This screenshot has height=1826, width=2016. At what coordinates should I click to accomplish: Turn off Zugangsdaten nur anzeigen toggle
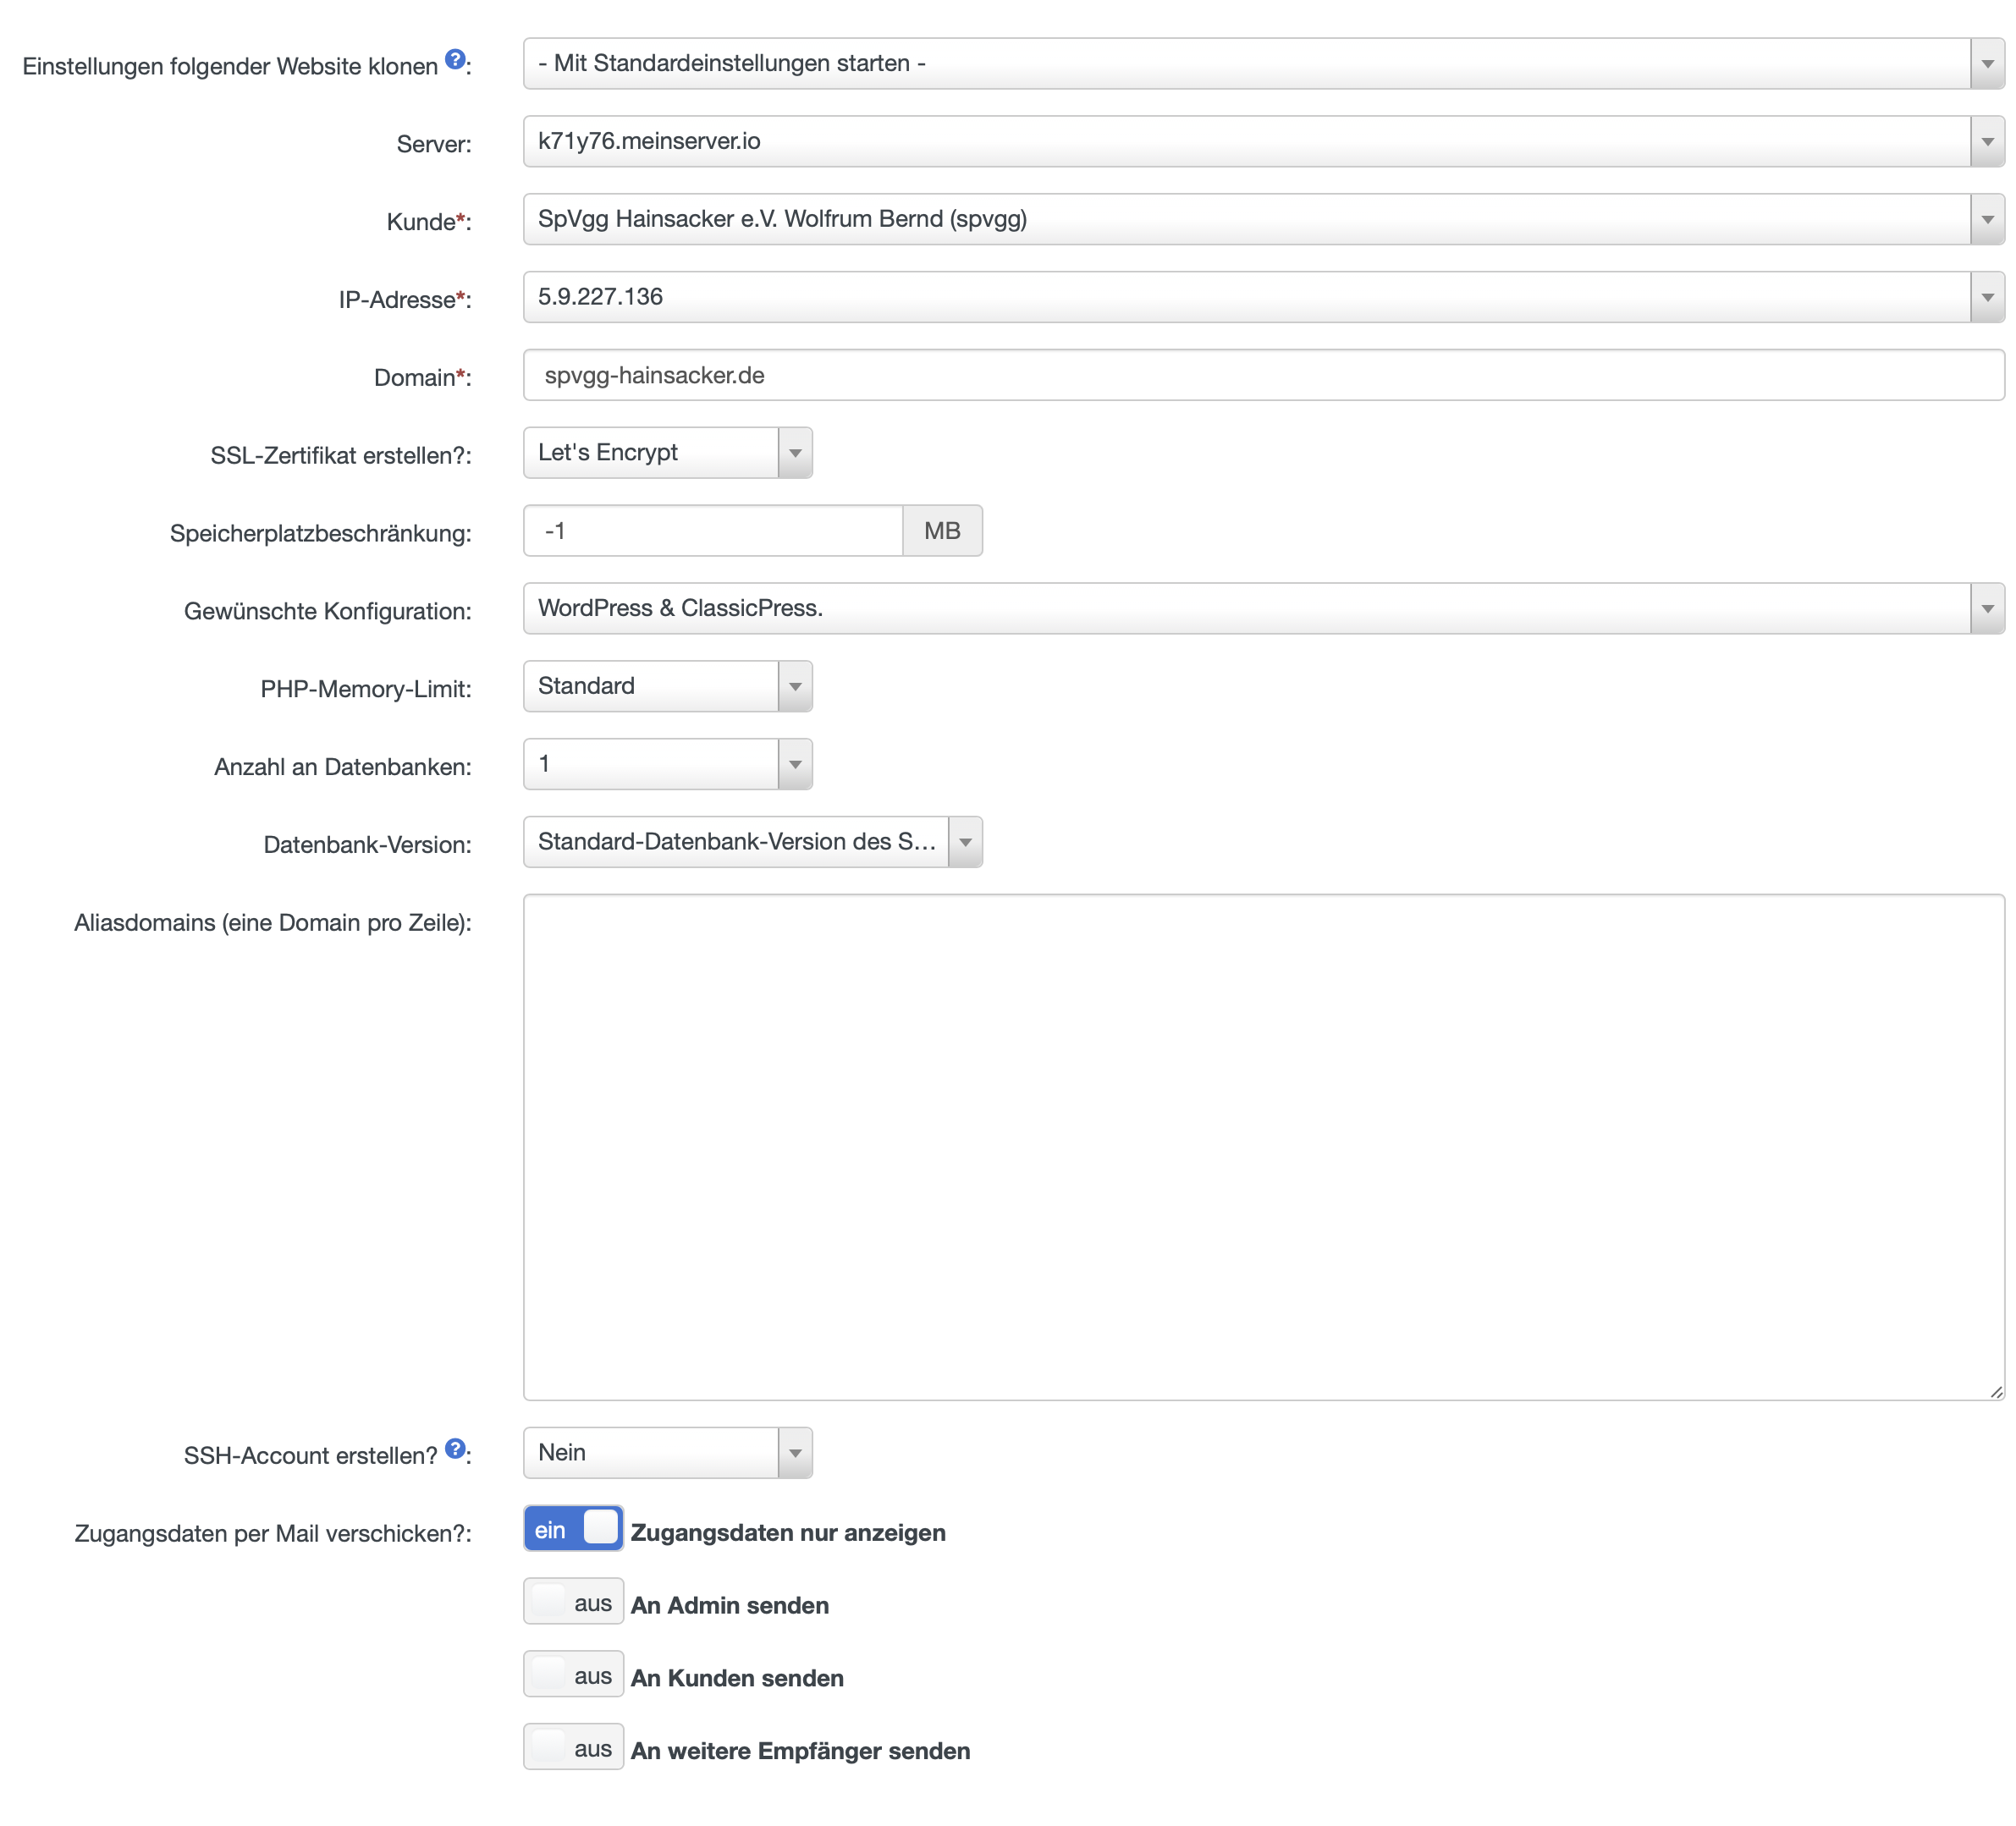coord(573,1528)
